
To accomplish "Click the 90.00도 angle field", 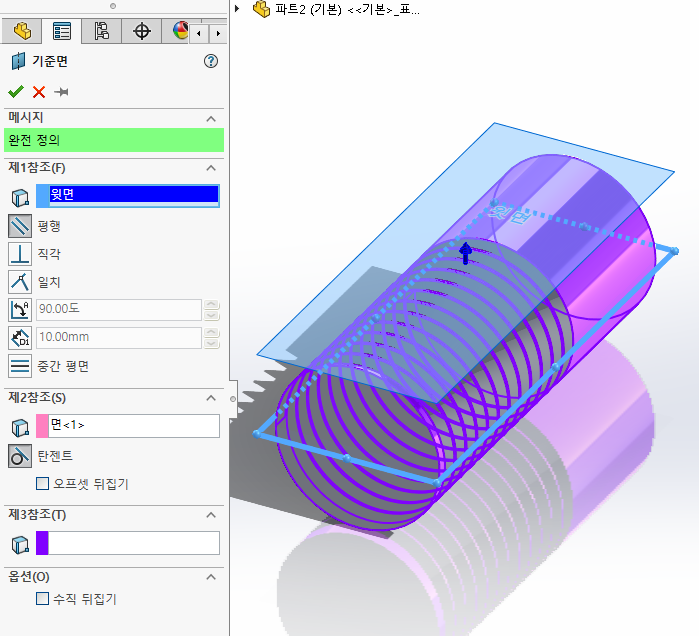I will click(119, 309).
